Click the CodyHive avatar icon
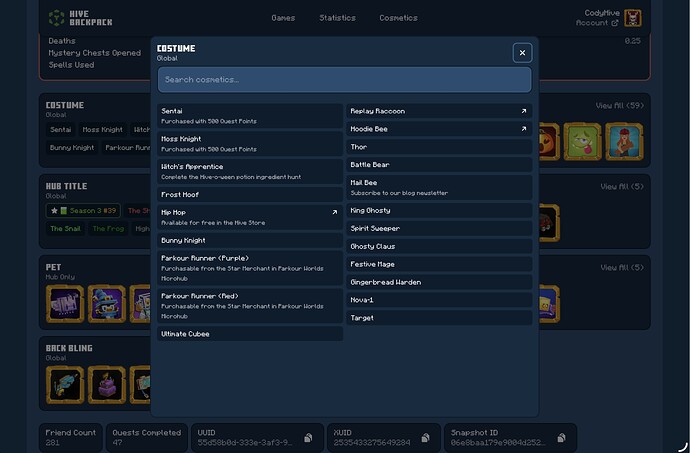This screenshot has height=453, width=690. (632, 18)
